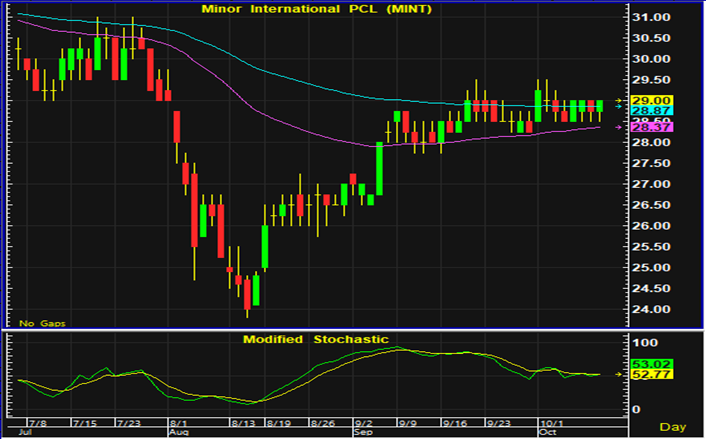Click the Minor International PCL (MINT) chart title
The image size is (706, 439).
click(317, 9)
